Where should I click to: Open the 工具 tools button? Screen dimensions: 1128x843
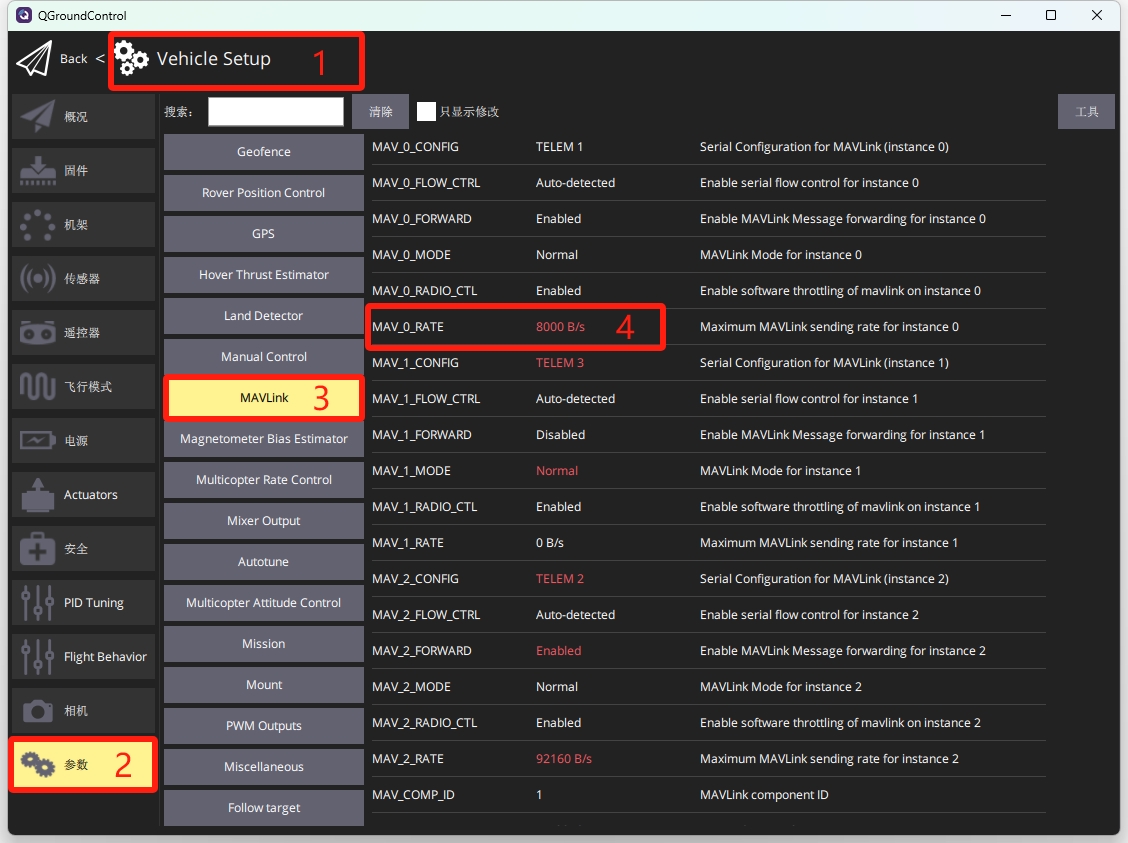(x=1086, y=111)
